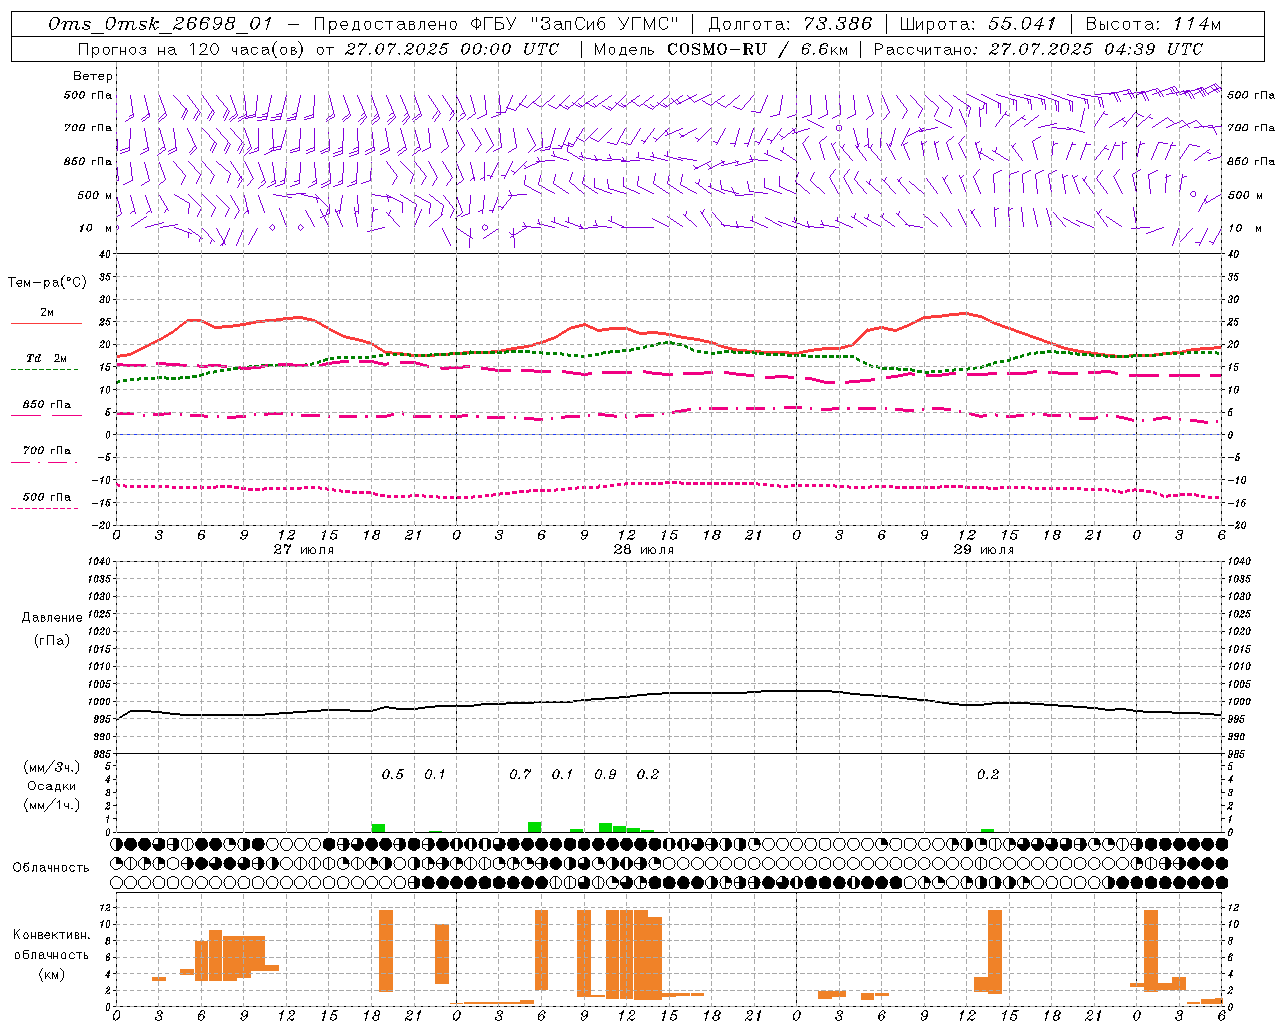The height and width of the screenshot is (1024, 1280).
Task: Click the precipitation value '0.5'
Action: pyautogui.click(x=393, y=775)
